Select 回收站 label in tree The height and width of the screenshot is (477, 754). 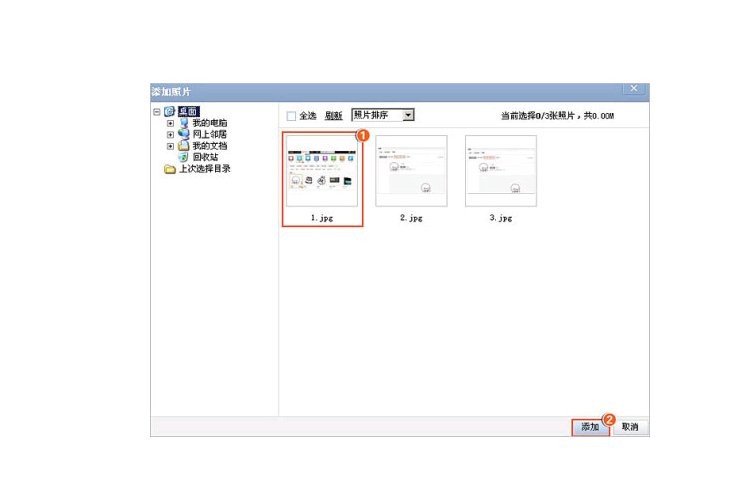click(205, 157)
